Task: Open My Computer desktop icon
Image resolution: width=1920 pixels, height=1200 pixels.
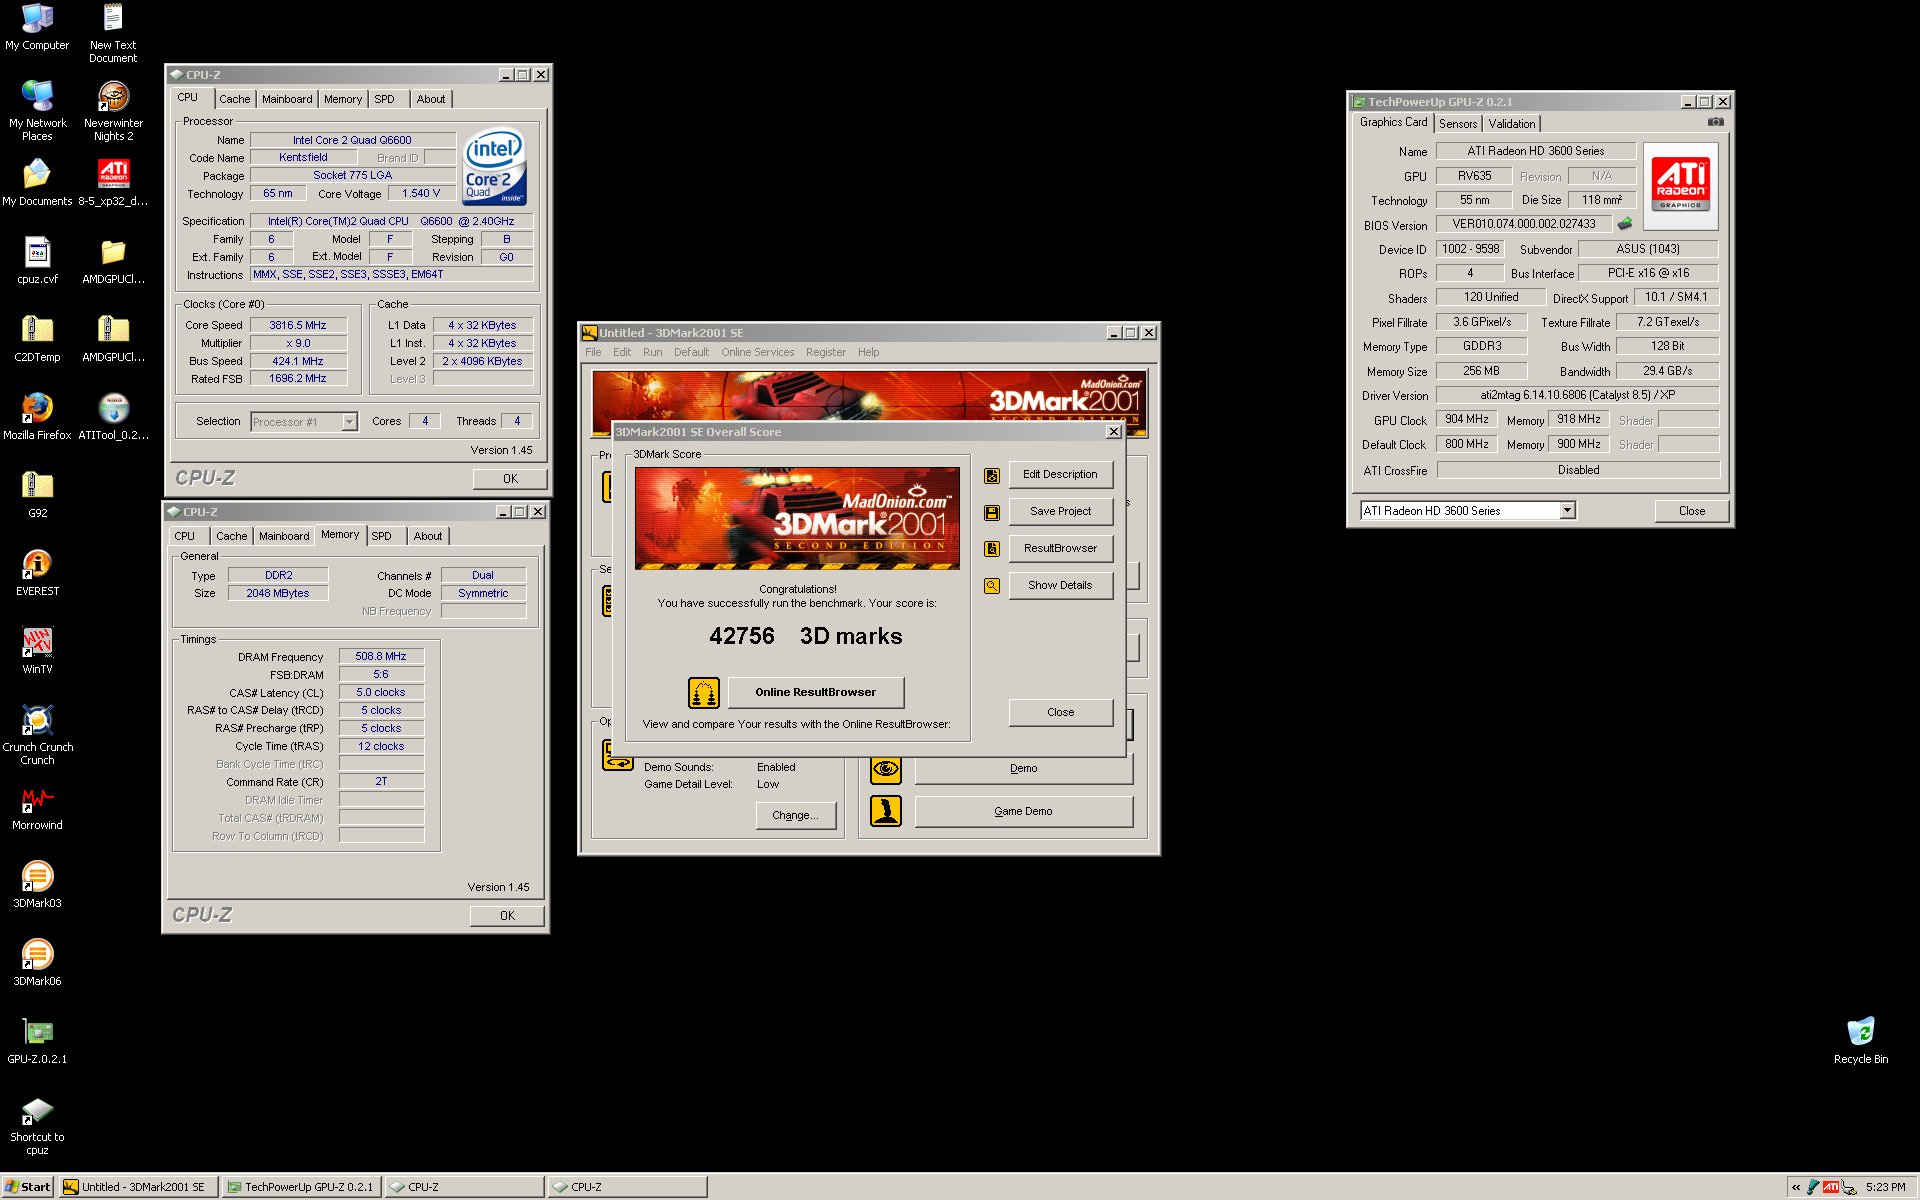Action: (37, 27)
